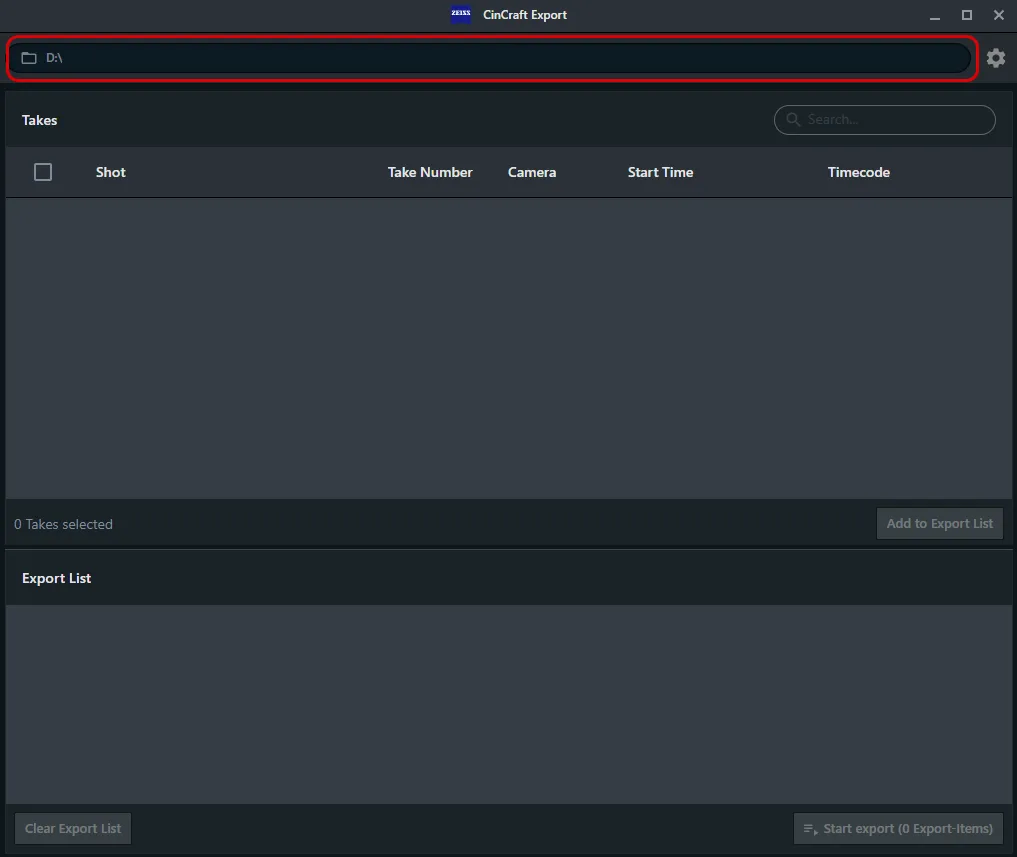Click the Add to Export List button

(x=940, y=524)
